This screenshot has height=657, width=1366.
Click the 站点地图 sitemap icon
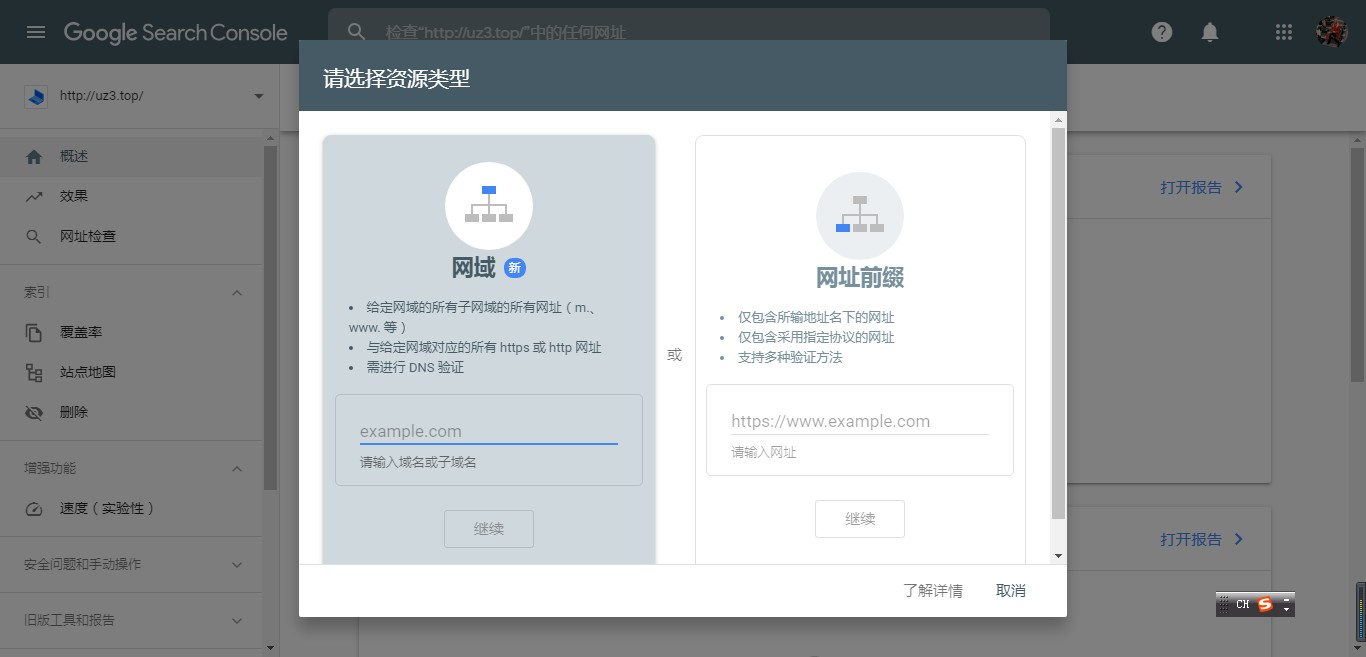34,373
